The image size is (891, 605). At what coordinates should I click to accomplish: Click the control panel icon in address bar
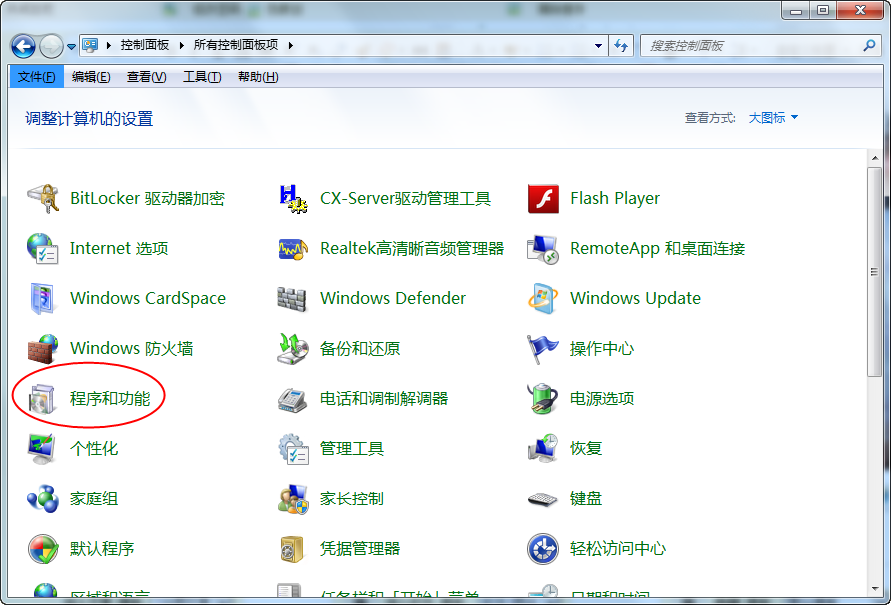[x=90, y=45]
